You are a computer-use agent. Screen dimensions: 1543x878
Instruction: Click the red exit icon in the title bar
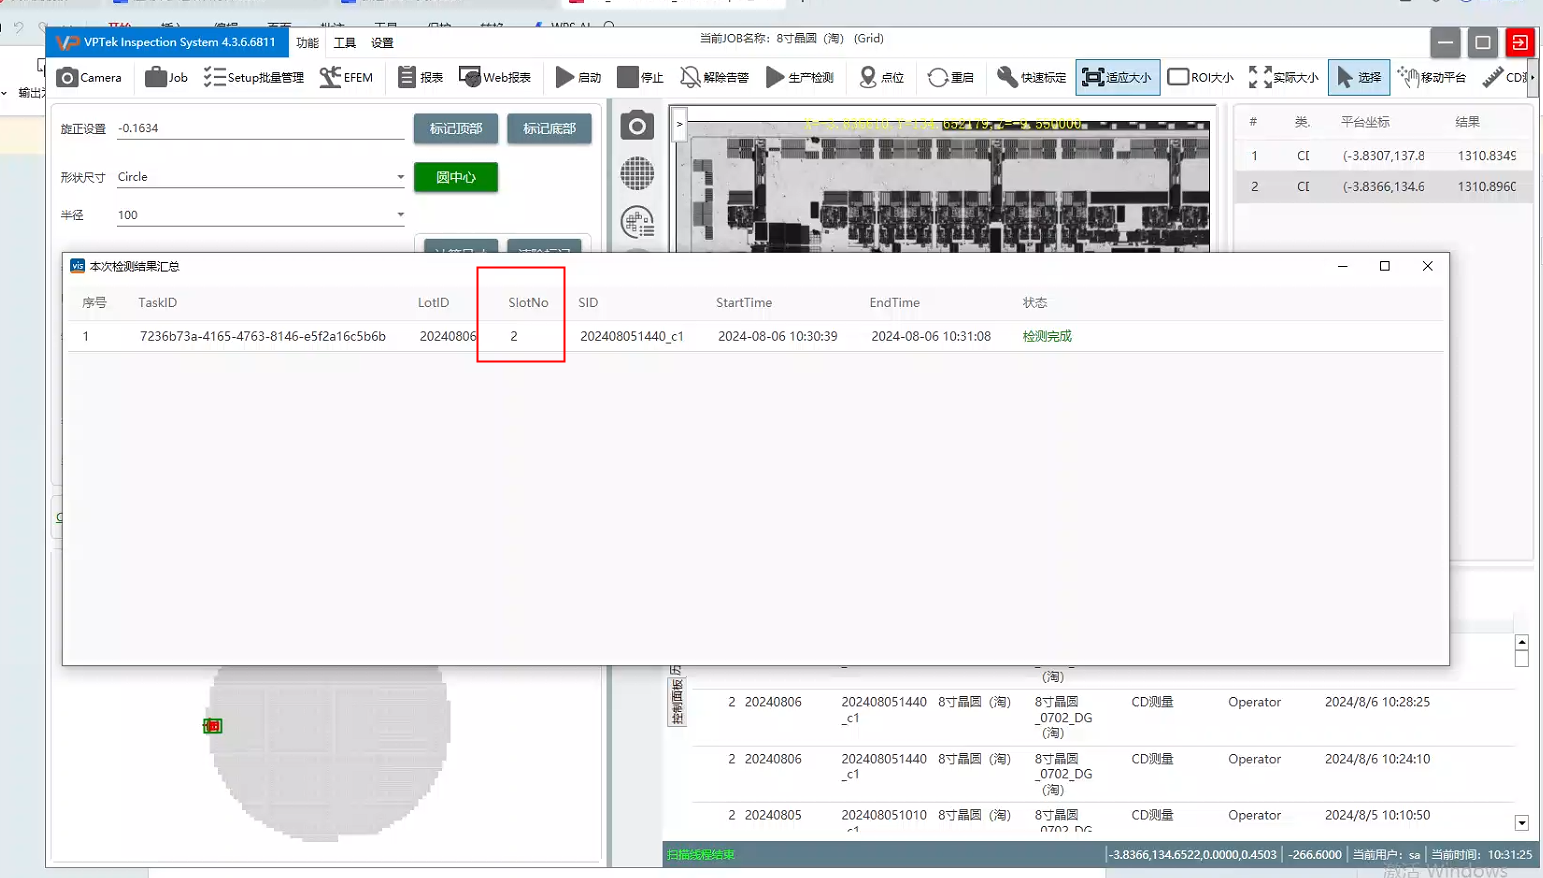(x=1519, y=42)
